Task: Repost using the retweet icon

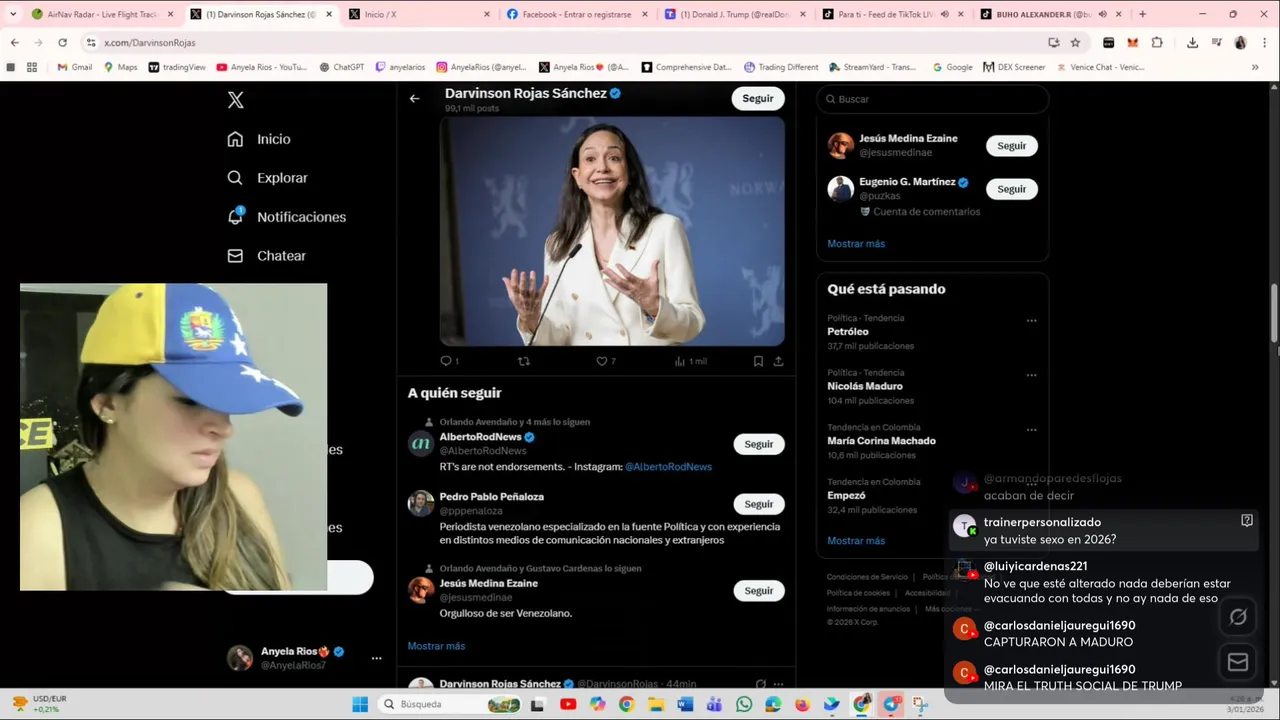Action: coord(523,361)
